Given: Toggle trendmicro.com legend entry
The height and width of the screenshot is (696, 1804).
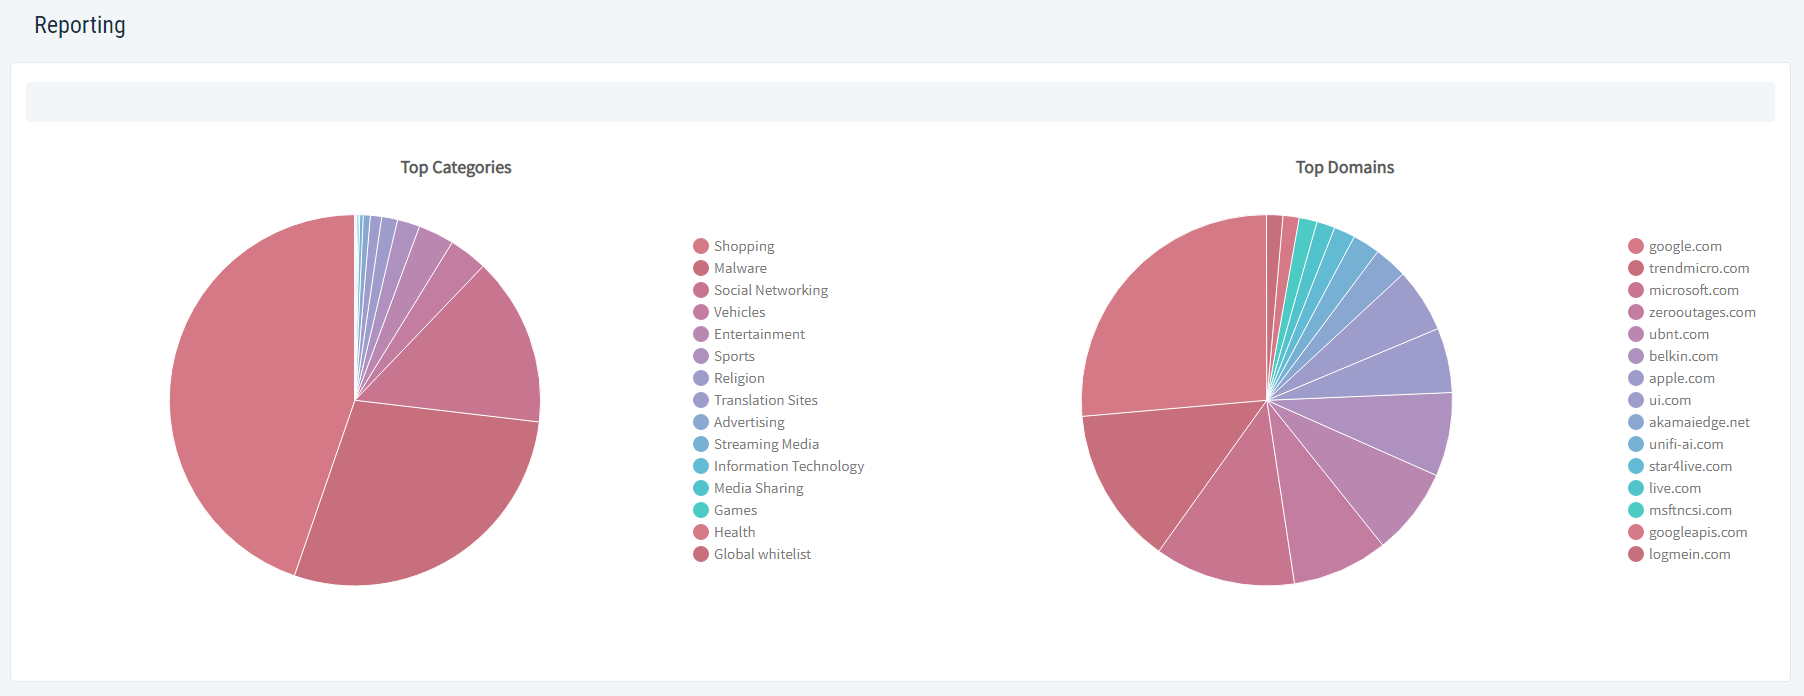Looking at the screenshot, I should (x=1689, y=268).
